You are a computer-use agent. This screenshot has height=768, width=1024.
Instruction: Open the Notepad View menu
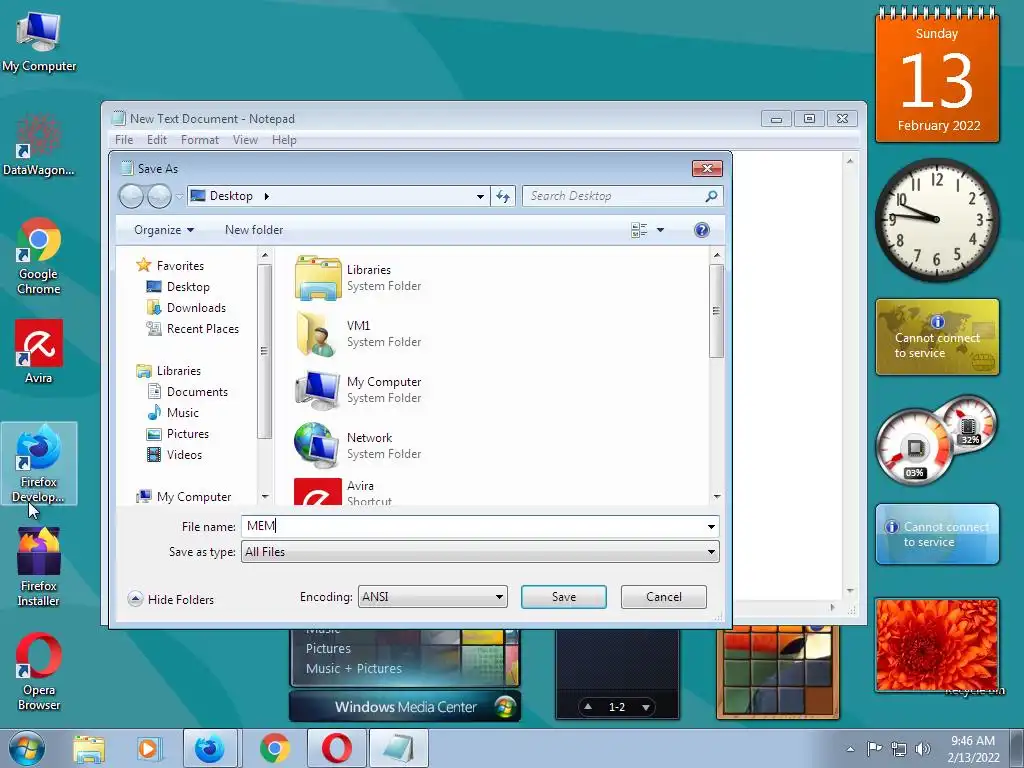click(x=246, y=140)
